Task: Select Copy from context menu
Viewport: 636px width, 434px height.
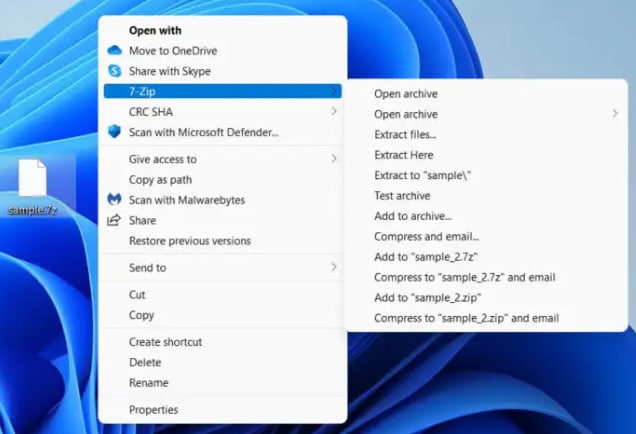Action: [x=223, y=315]
